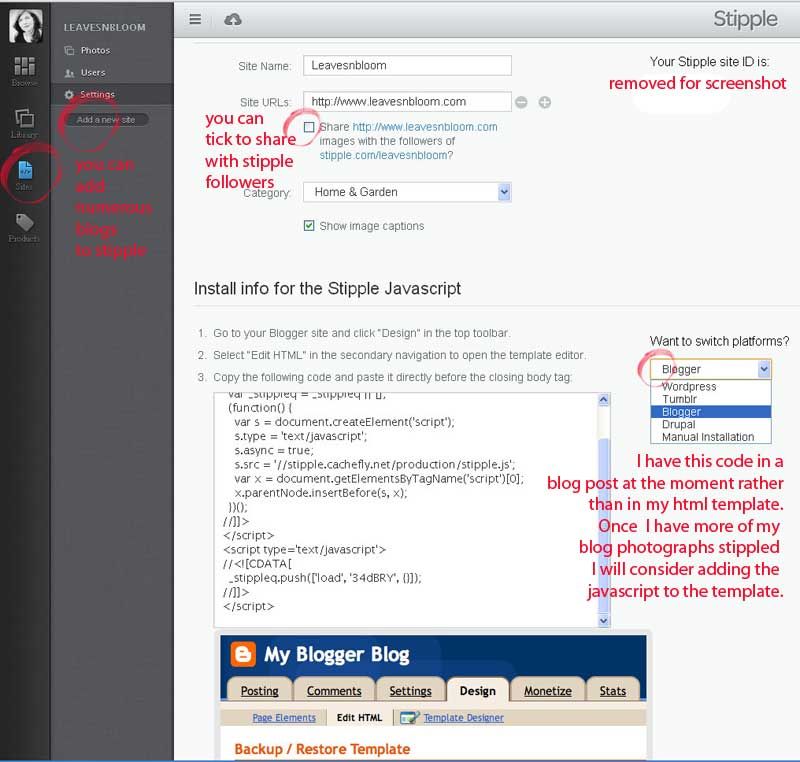The height and width of the screenshot is (762, 800).
Task: Click the Template Designer icon
Action: click(x=410, y=718)
